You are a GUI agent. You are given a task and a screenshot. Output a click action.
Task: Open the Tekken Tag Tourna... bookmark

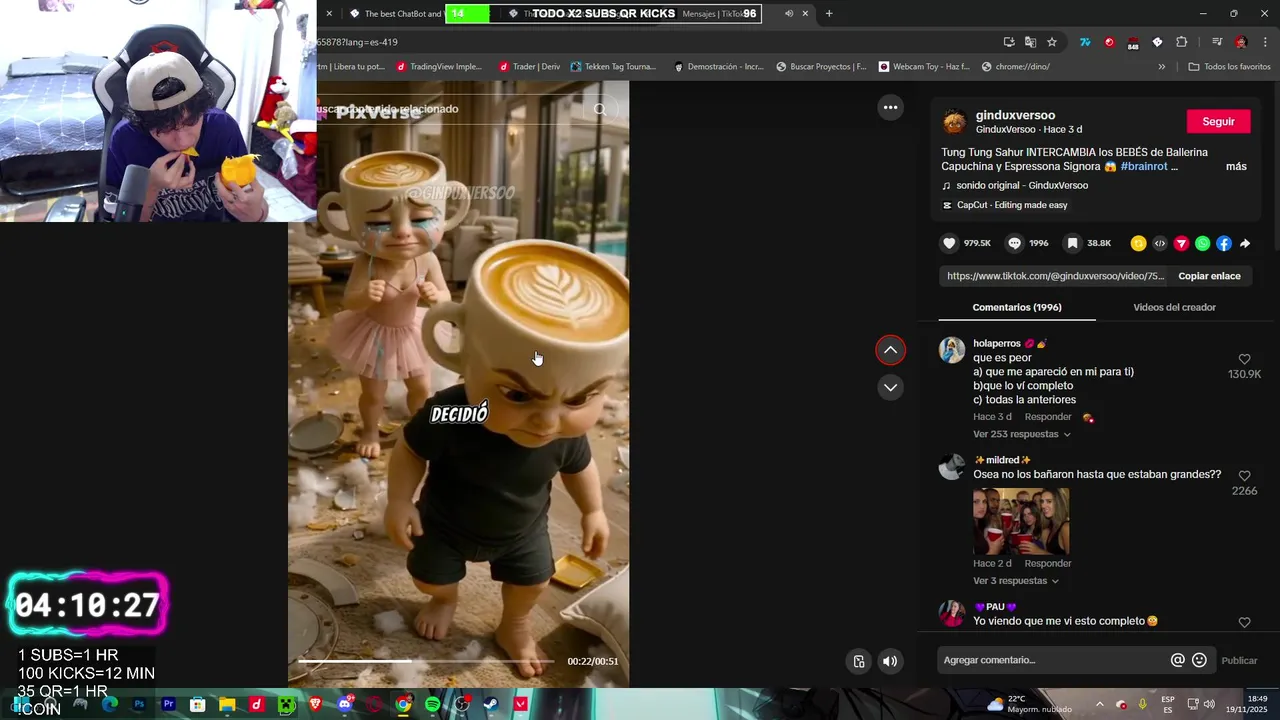click(x=614, y=67)
